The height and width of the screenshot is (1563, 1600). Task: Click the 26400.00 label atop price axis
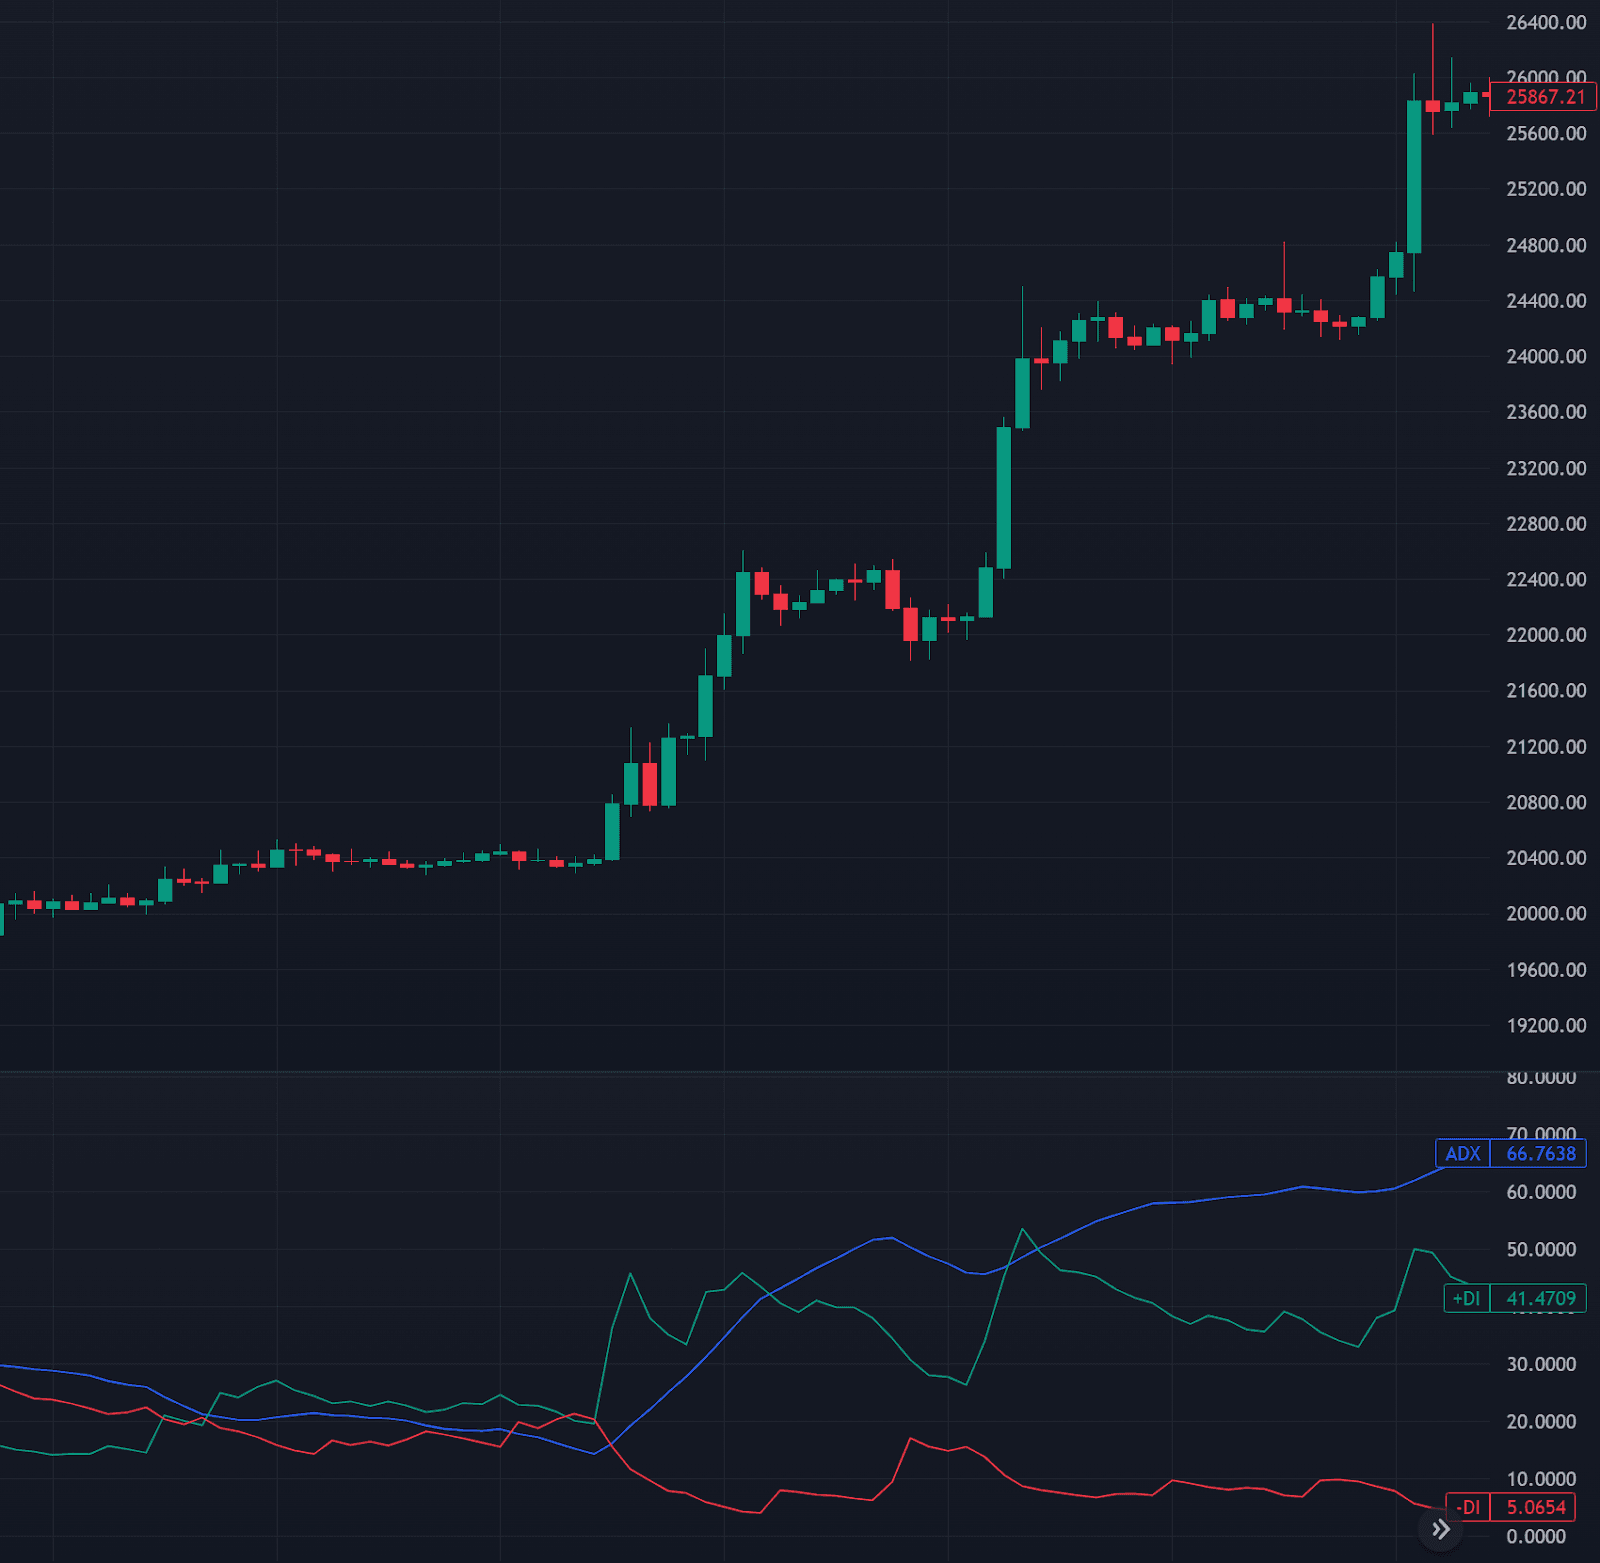click(x=1546, y=22)
